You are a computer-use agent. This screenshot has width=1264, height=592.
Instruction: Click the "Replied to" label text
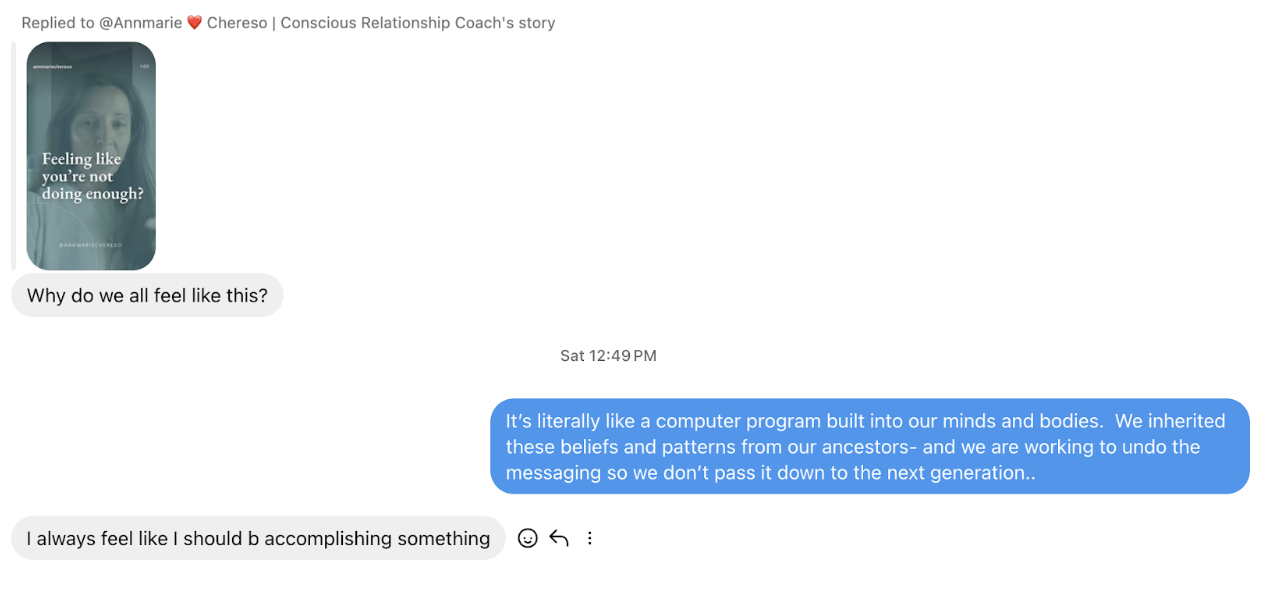(57, 23)
